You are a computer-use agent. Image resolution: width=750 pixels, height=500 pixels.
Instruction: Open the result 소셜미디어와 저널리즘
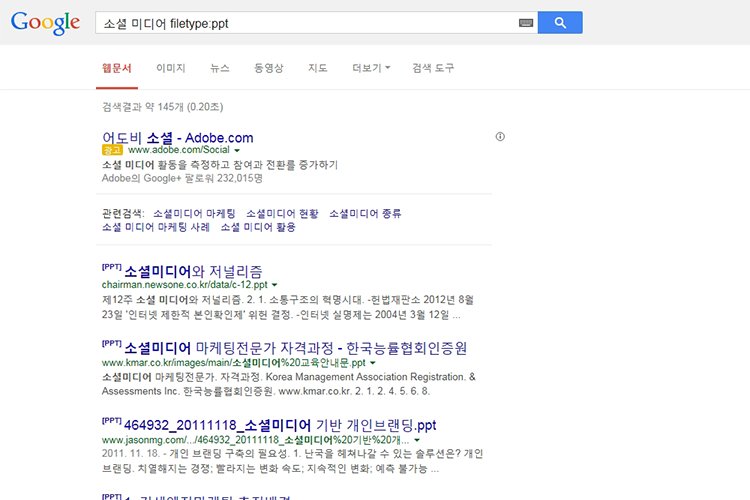coord(193,272)
